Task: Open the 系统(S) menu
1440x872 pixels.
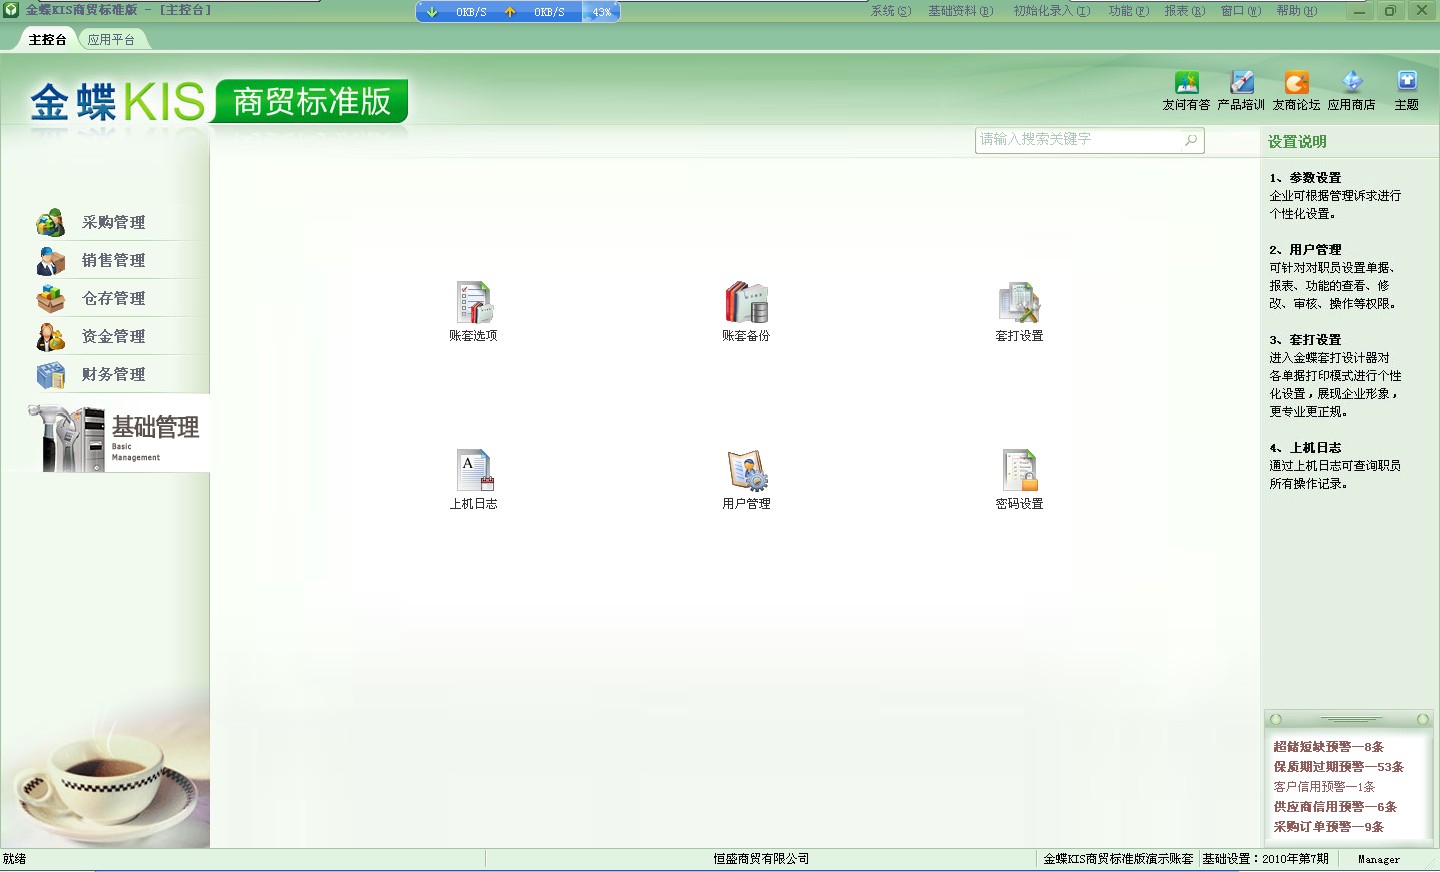Action: [x=891, y=11]
